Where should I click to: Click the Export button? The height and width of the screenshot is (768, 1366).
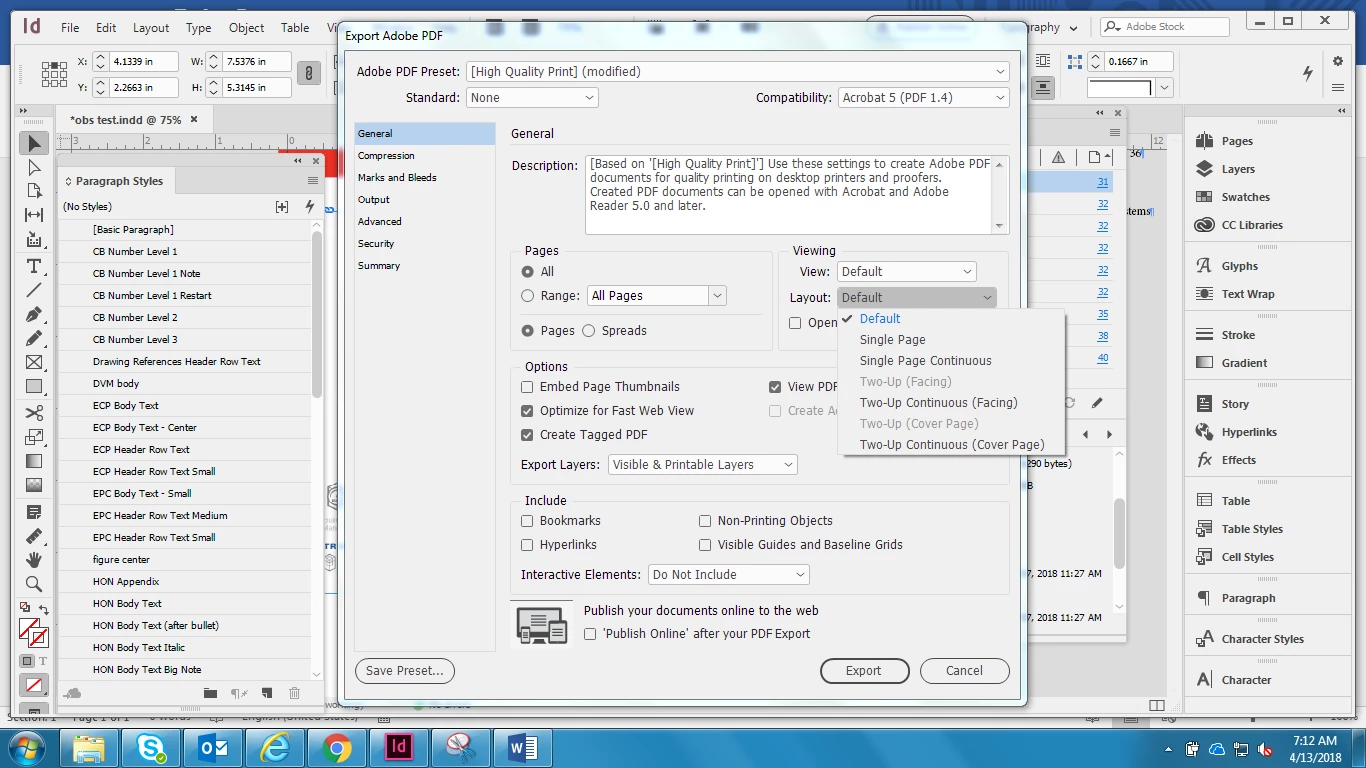pyautogui.click(x=864, y=671)
